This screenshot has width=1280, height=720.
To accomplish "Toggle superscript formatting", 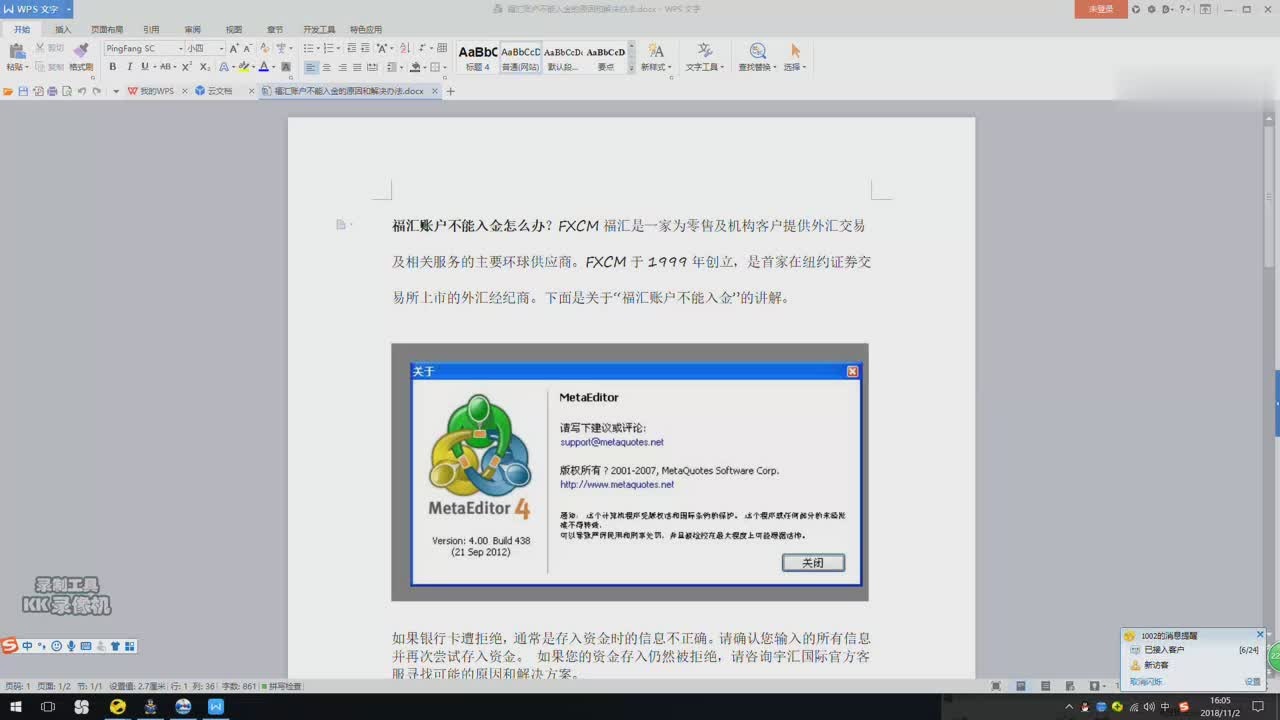I will (x=187, y=67).
